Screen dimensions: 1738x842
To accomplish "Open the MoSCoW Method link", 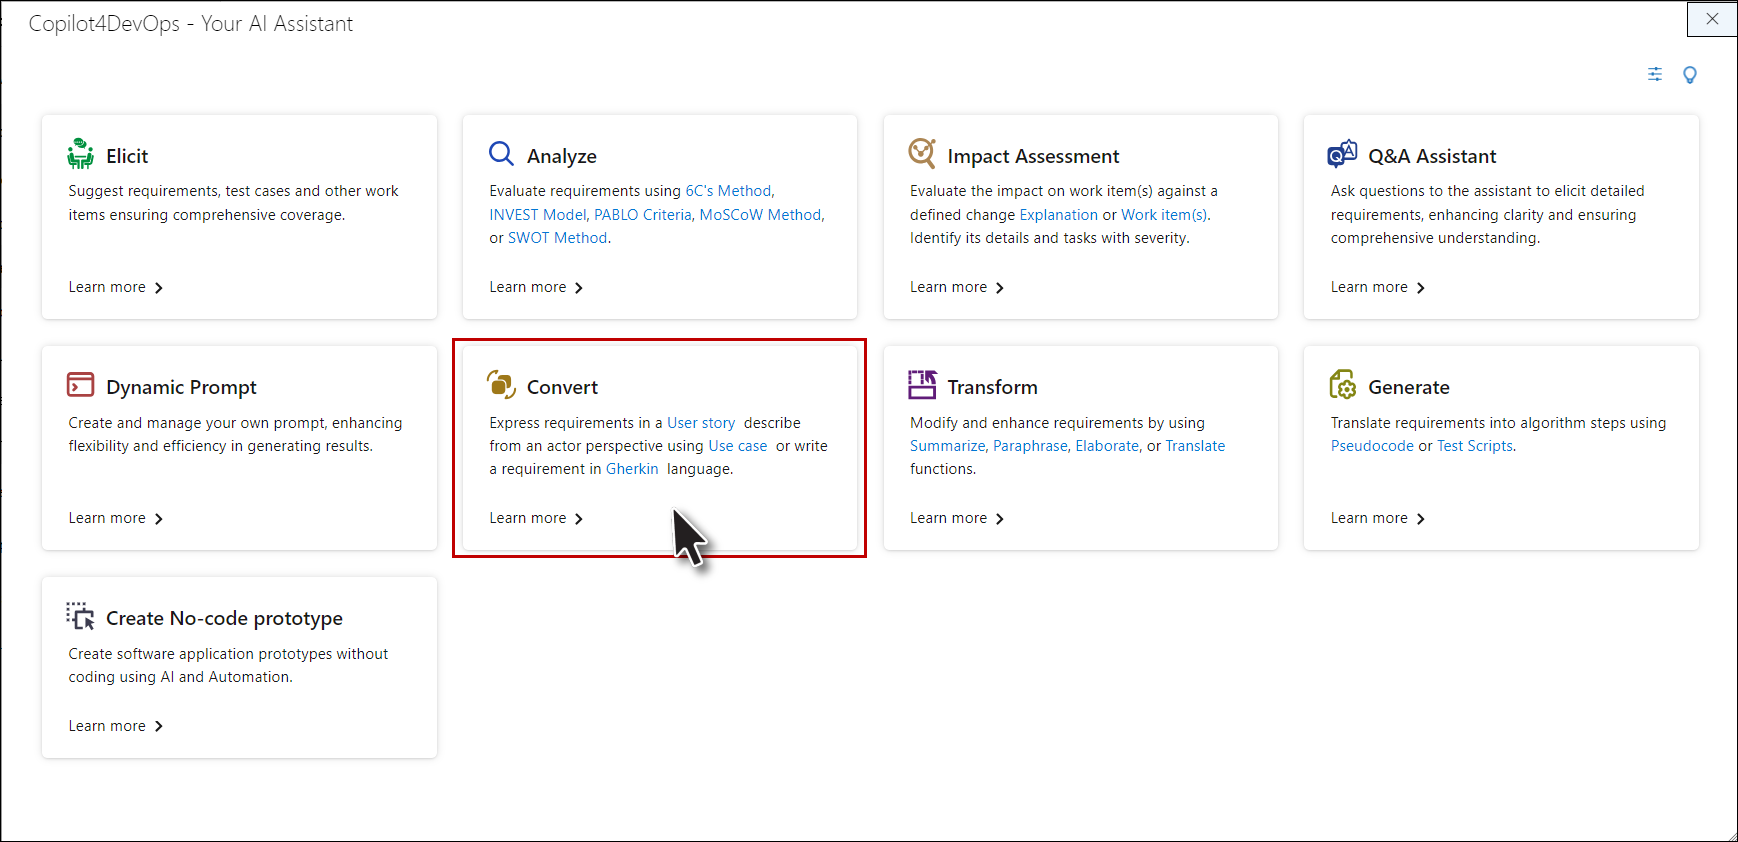I will tap(760, 215).
